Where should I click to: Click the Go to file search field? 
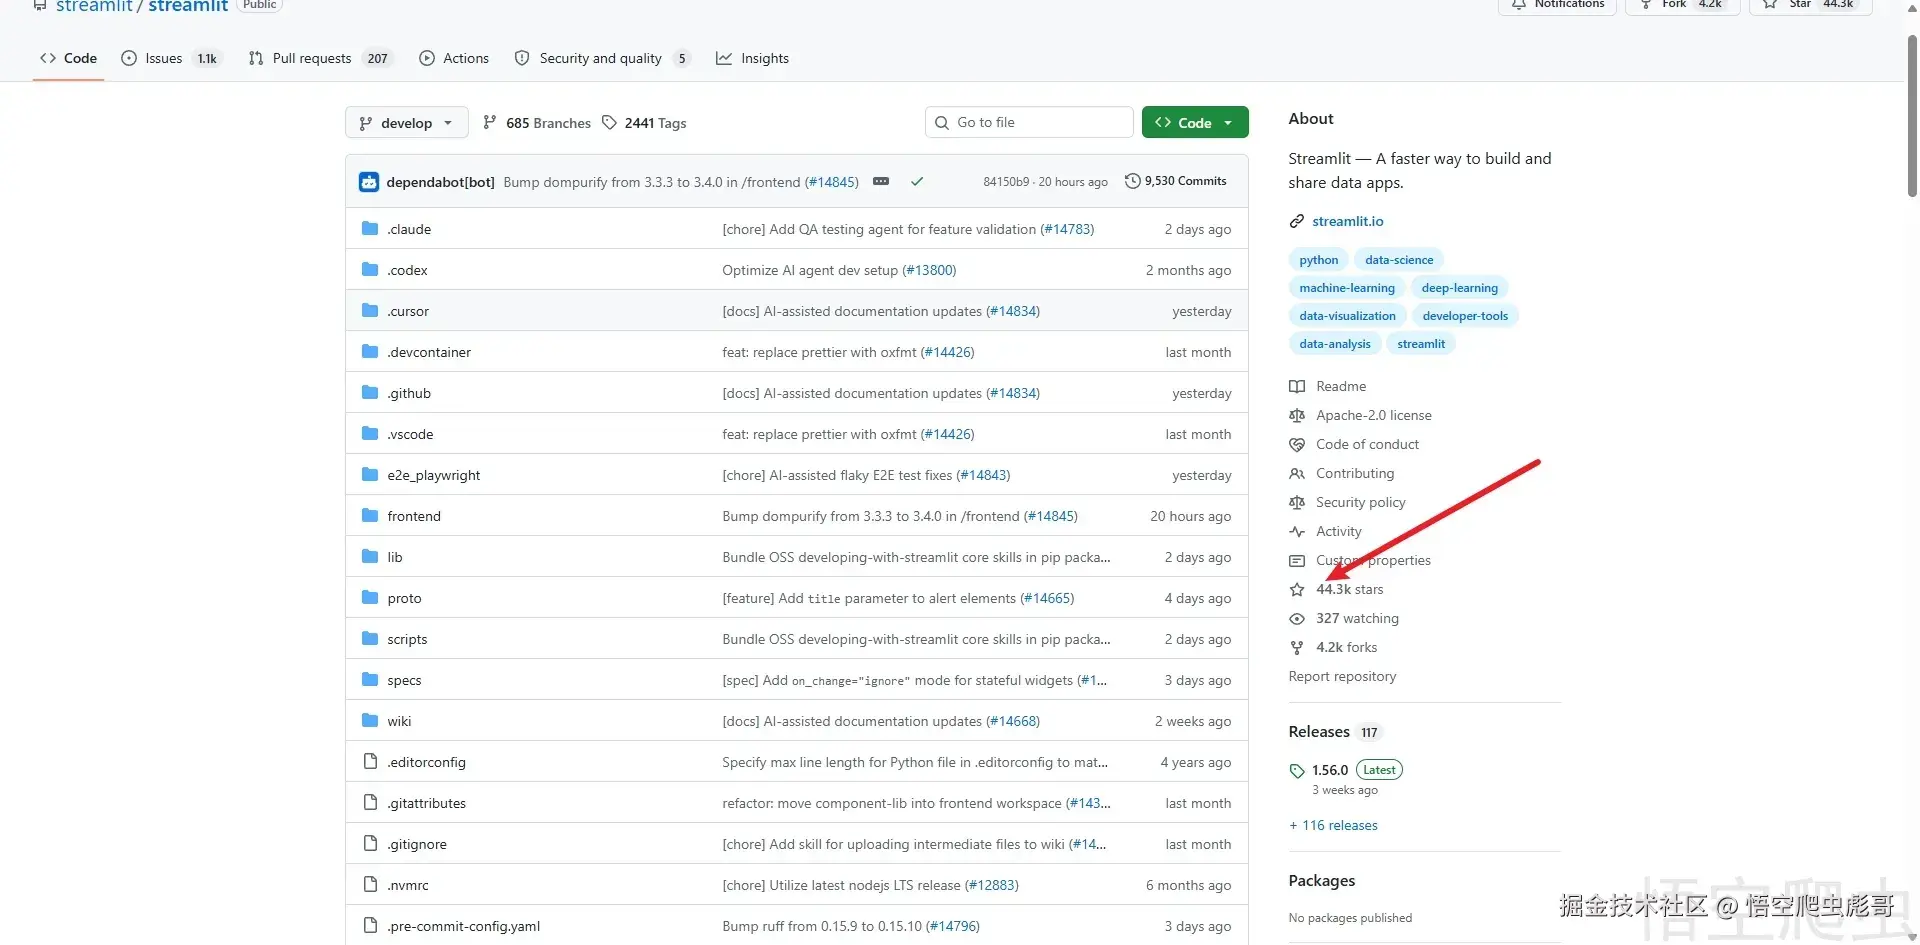coord(1029,122)
